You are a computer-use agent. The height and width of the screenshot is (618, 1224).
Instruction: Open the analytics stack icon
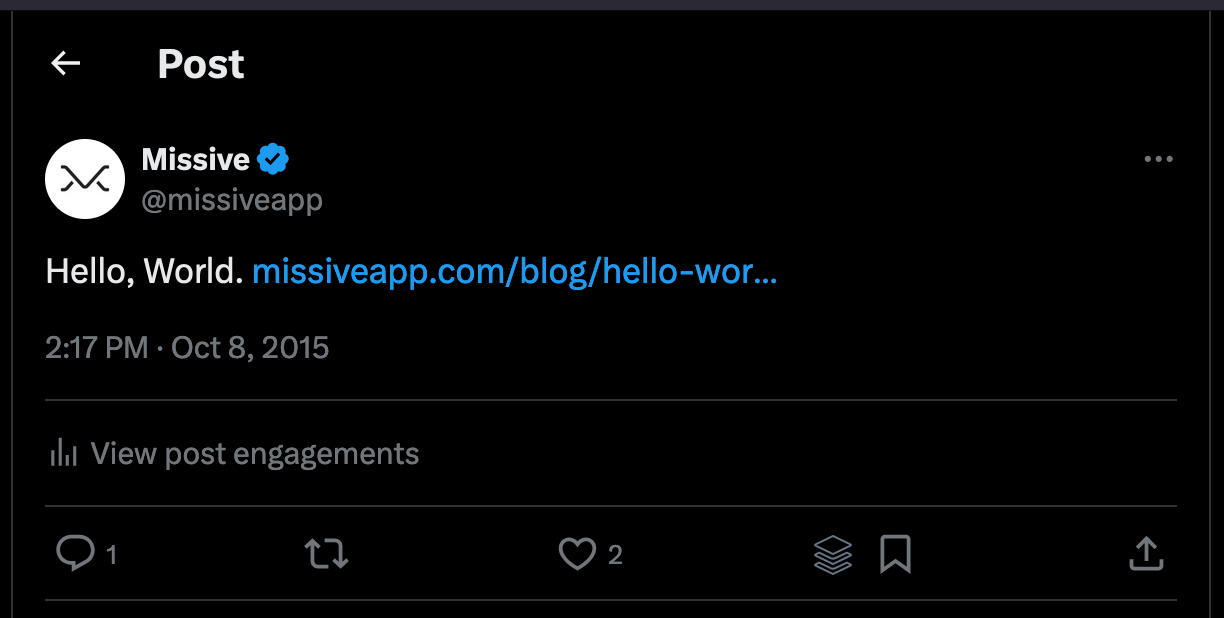(834, 553)
